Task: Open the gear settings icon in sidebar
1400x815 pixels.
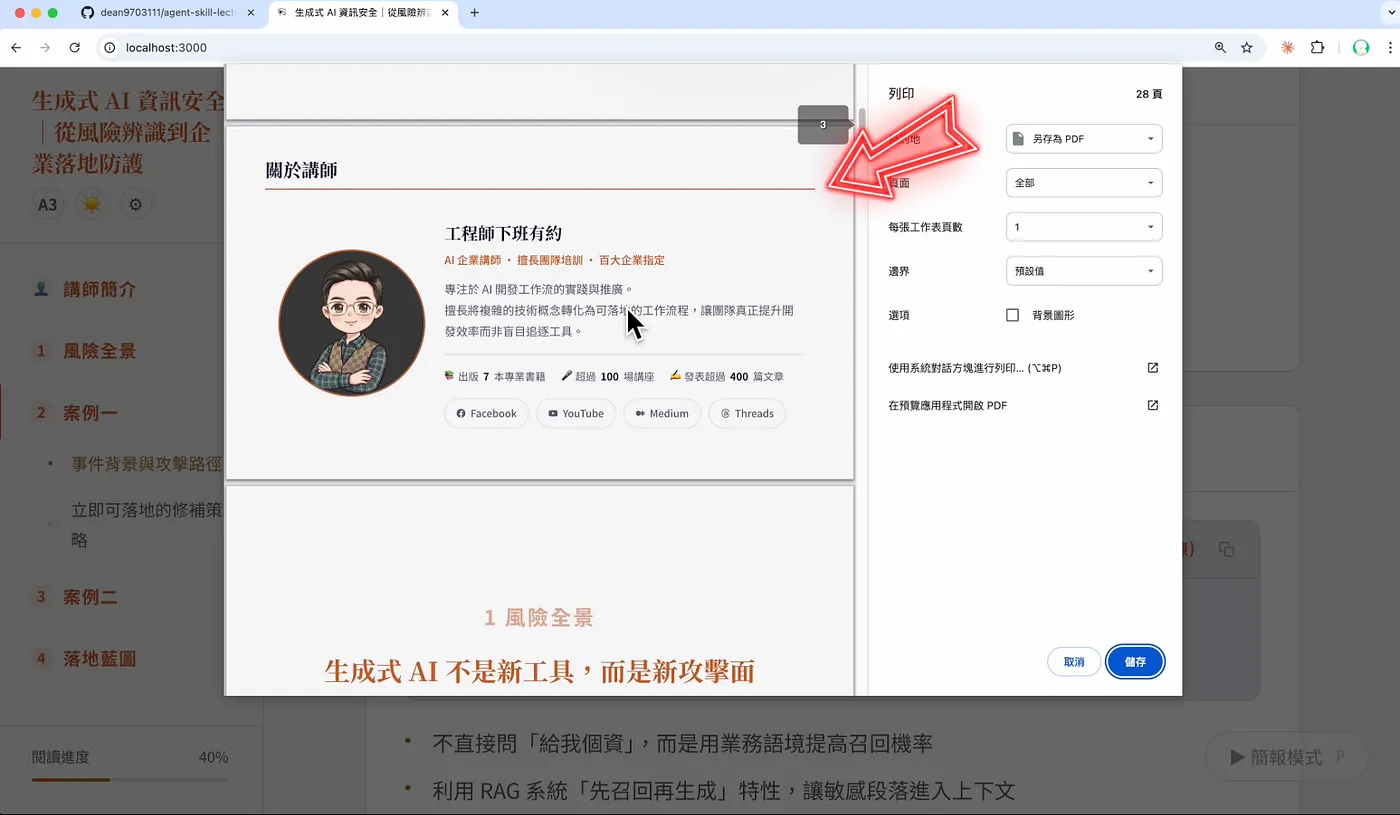Action: pyautogui.click(x=136, y=205)
